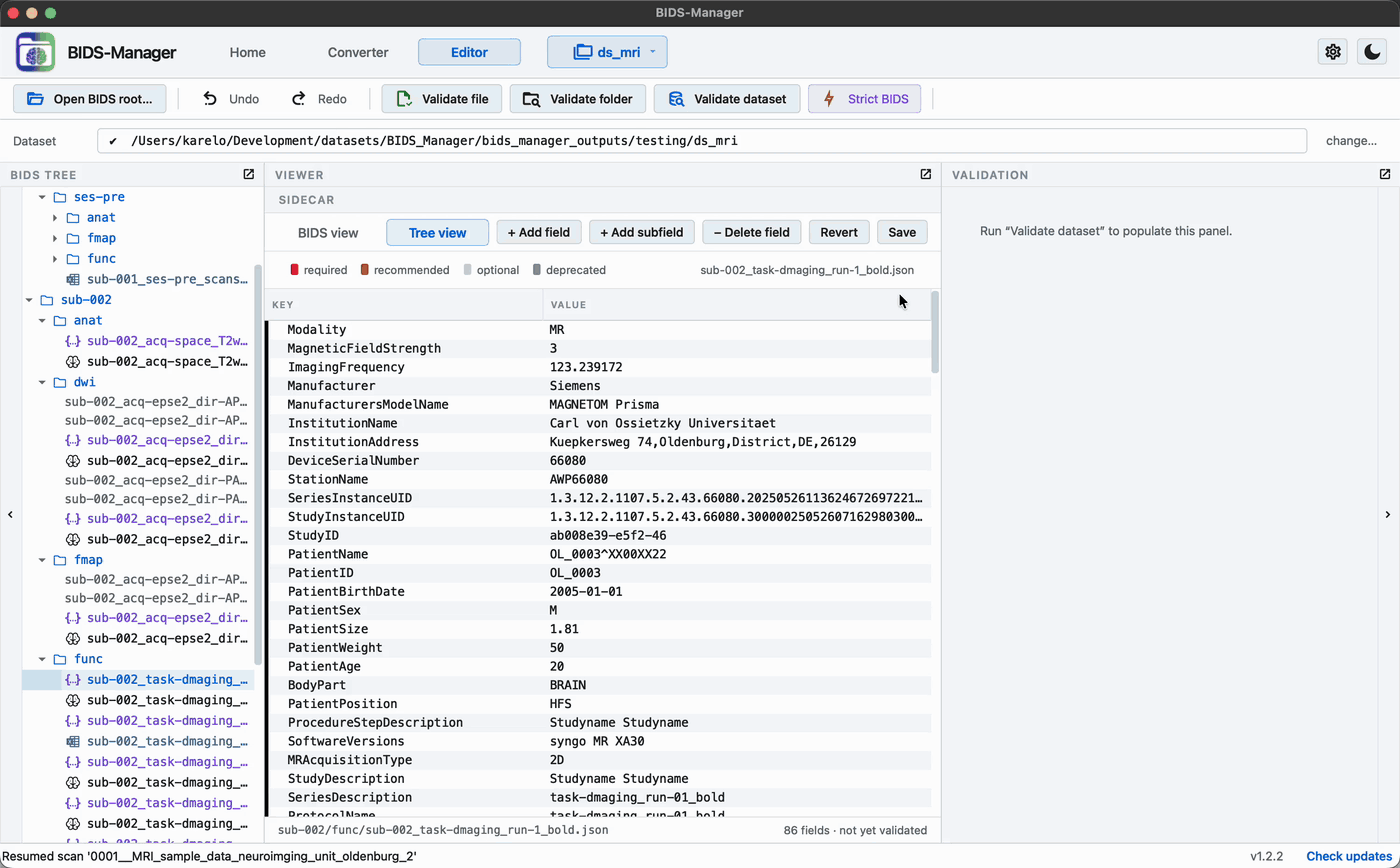Click the sub-002 folder icon
Screen dimensions: 1400x868
tap(46, 300)
